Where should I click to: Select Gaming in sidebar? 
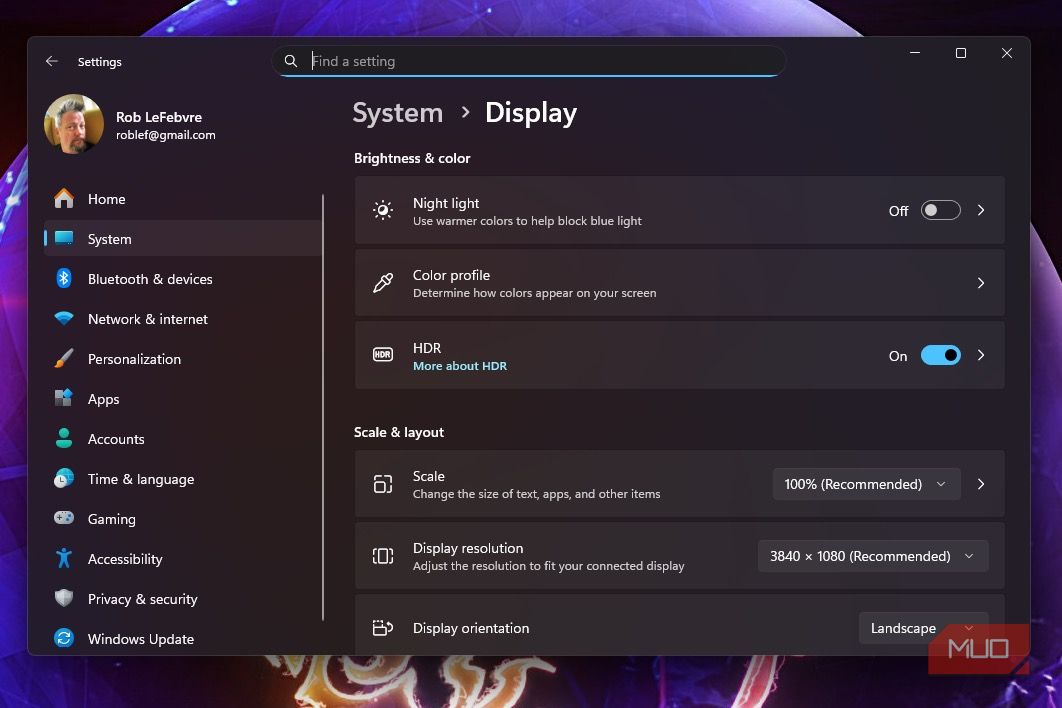pyautogui.click(x=183, y=518)
